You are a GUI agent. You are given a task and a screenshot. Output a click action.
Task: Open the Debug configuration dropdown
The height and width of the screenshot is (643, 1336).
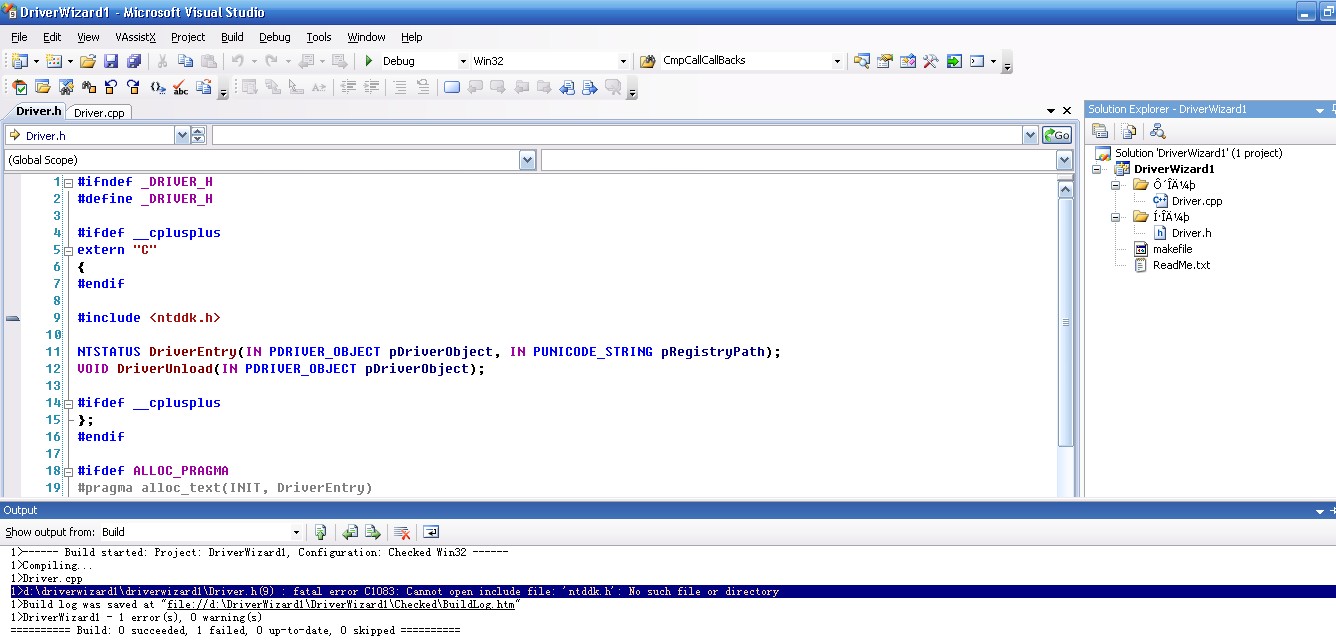coord(463,61)
